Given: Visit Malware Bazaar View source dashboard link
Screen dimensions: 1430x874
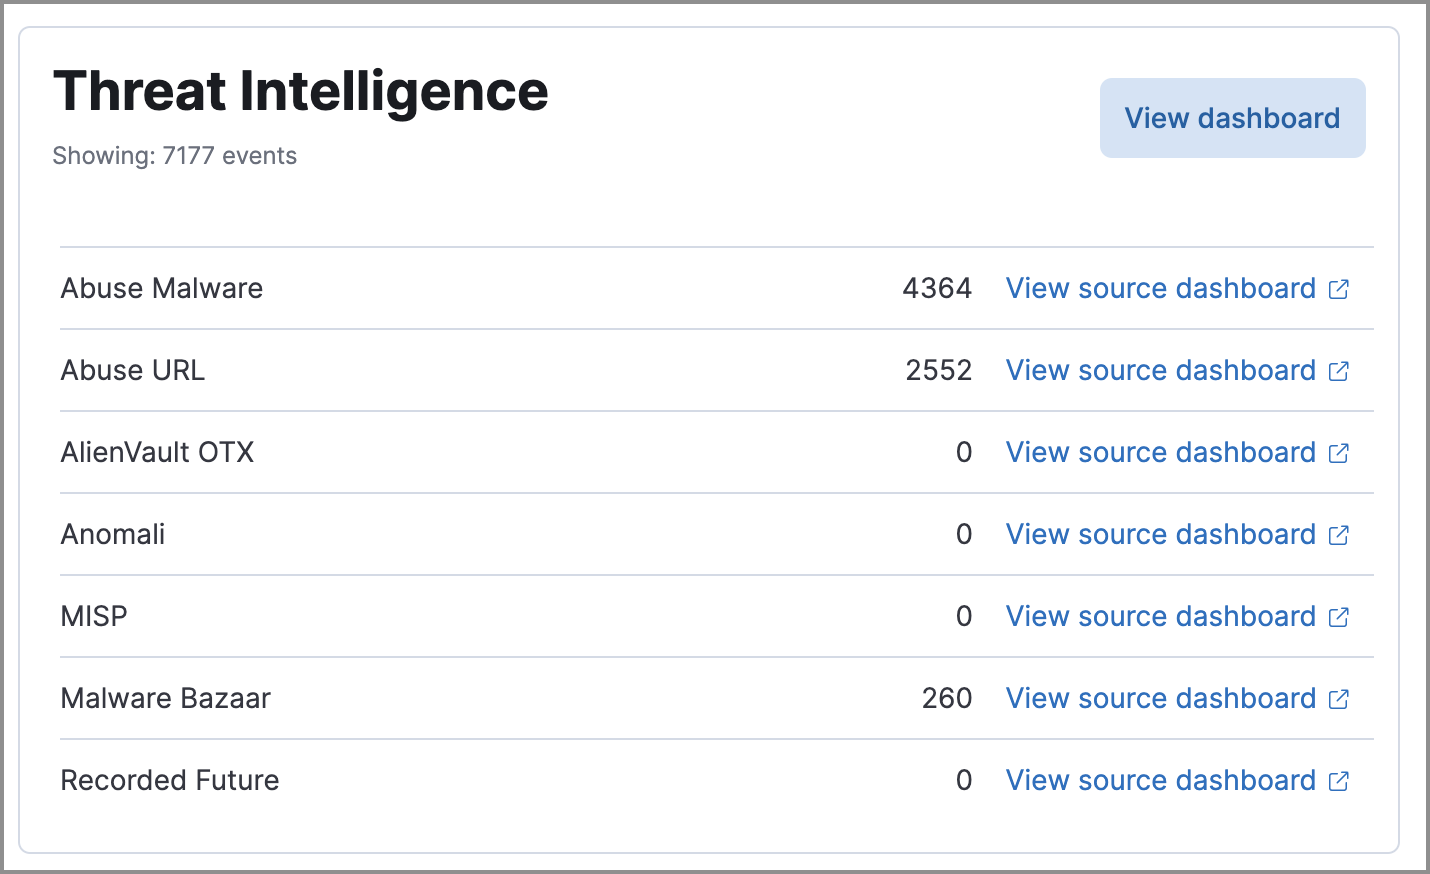Looking at the screenshot, I should [1160, 699].
